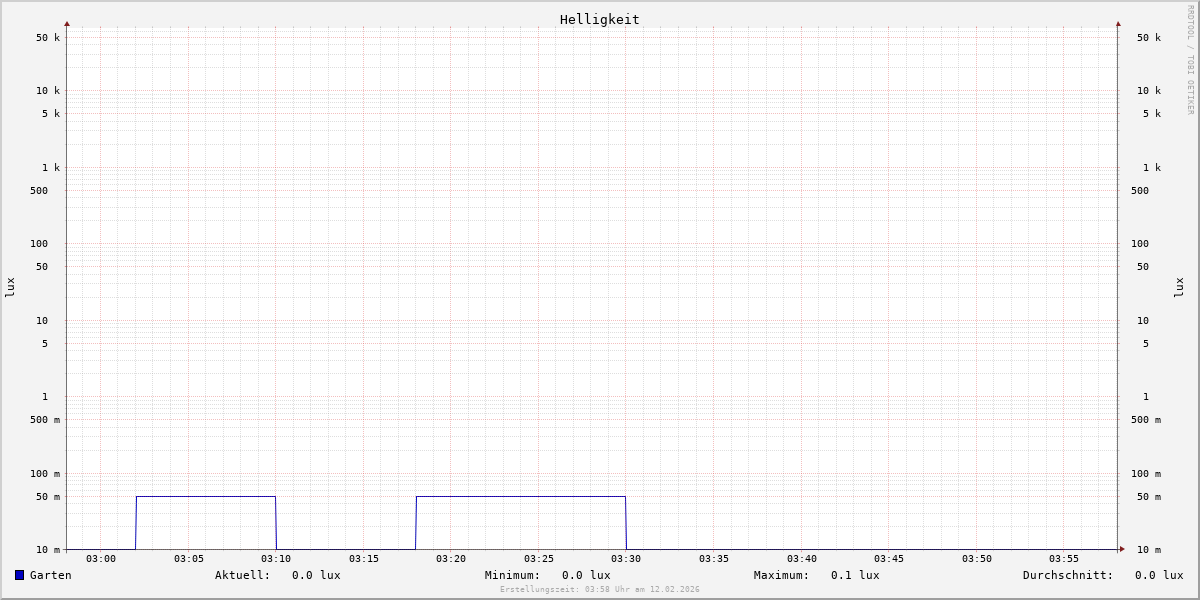Click the 50 m label on the right axis
Screen dimensions: 1200x600
tap(1149, 497)
